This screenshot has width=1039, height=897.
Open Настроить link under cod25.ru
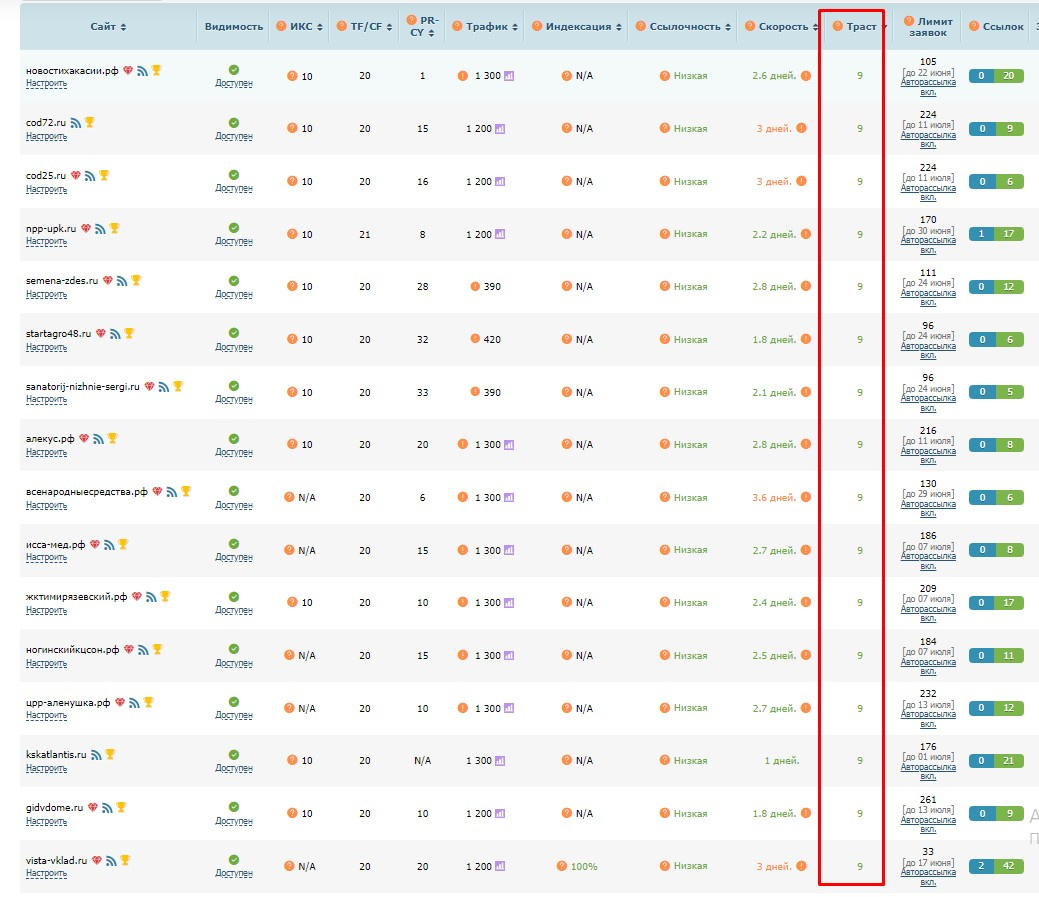(x=46, y=189)
